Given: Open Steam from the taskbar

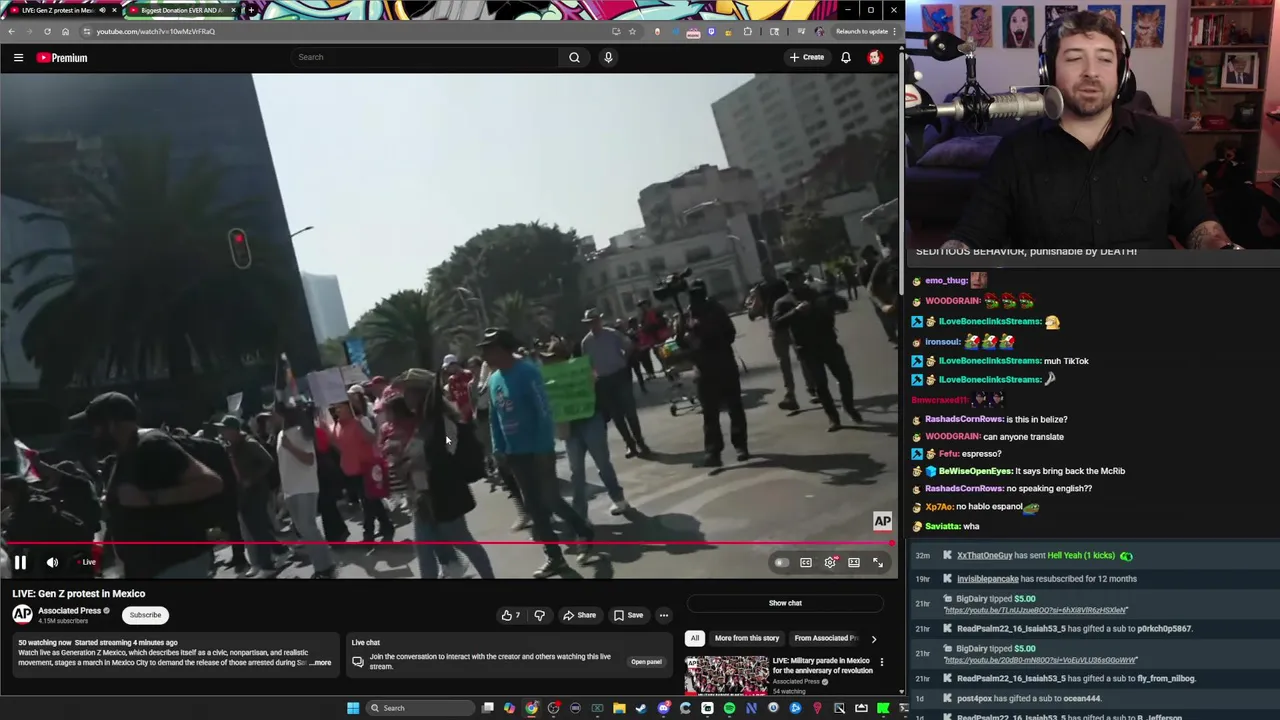Looking at the screenshot, I should pos(641,708).
